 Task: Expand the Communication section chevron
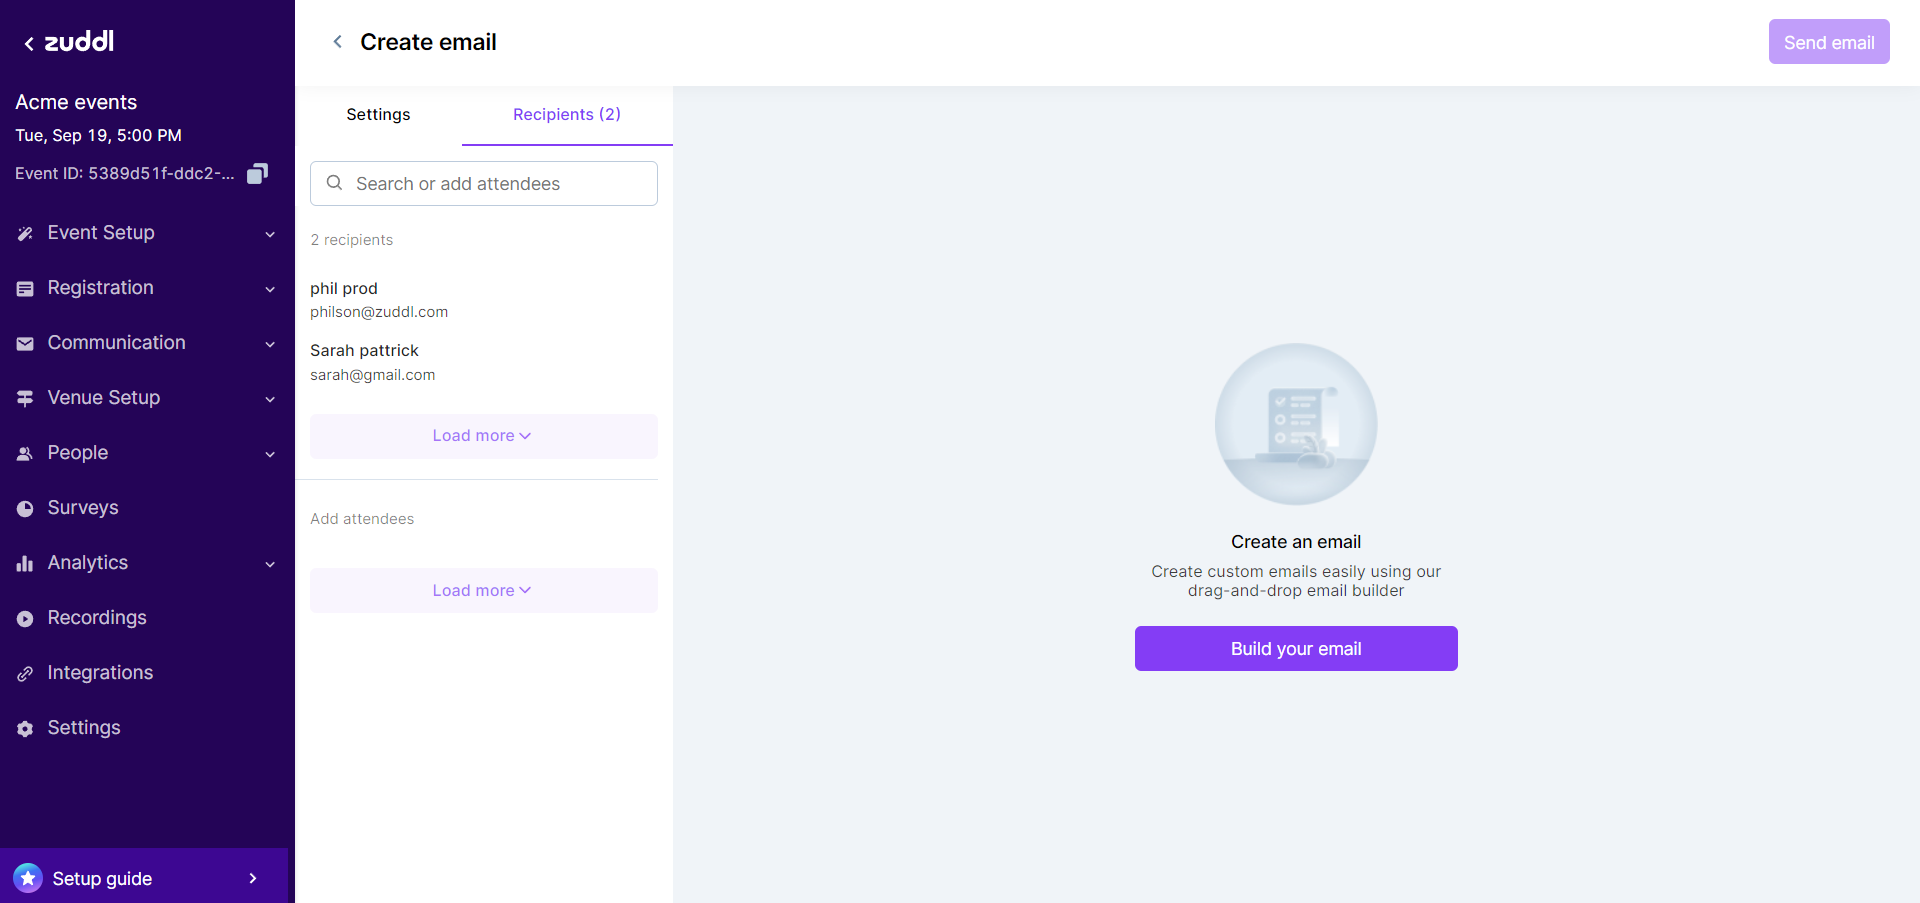coord(270,344)
